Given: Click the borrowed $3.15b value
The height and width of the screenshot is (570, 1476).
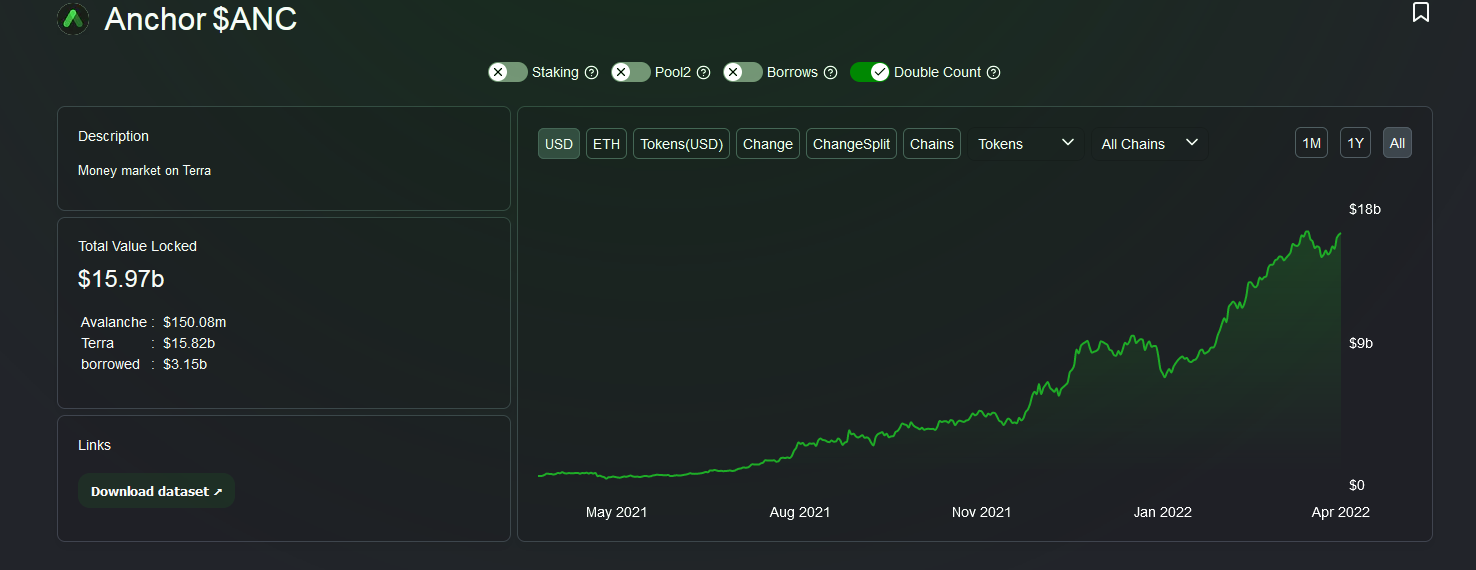Looking at the screenshot, I should click(x=185, y=364).
